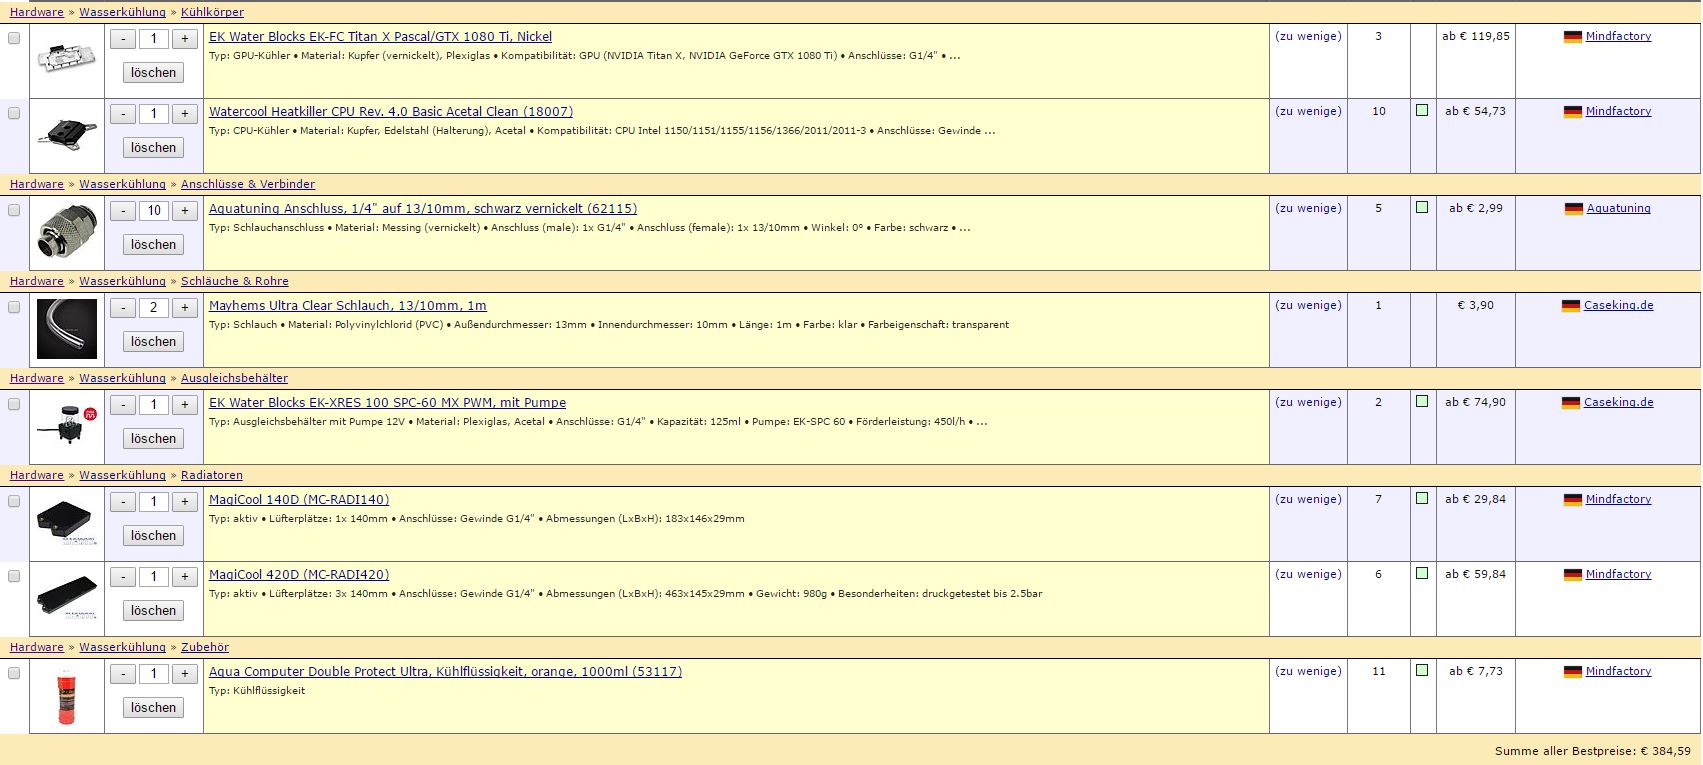1703x765 pixels.
Task: Go to Anschlüsse & Verbinder category
Action: (248, 185)
